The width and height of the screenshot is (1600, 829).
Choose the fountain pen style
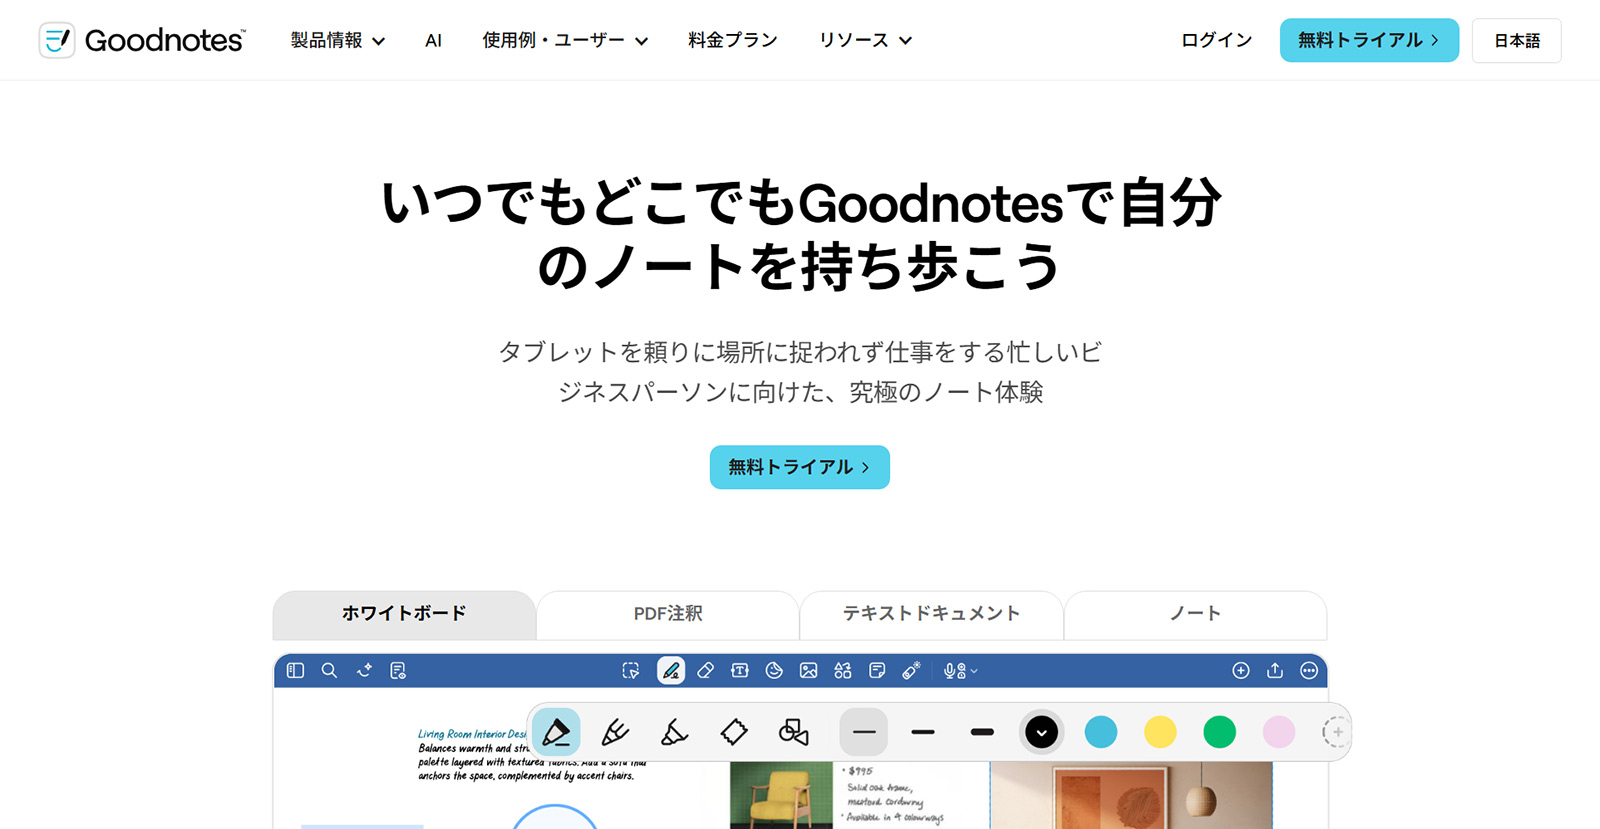[556, 732]
